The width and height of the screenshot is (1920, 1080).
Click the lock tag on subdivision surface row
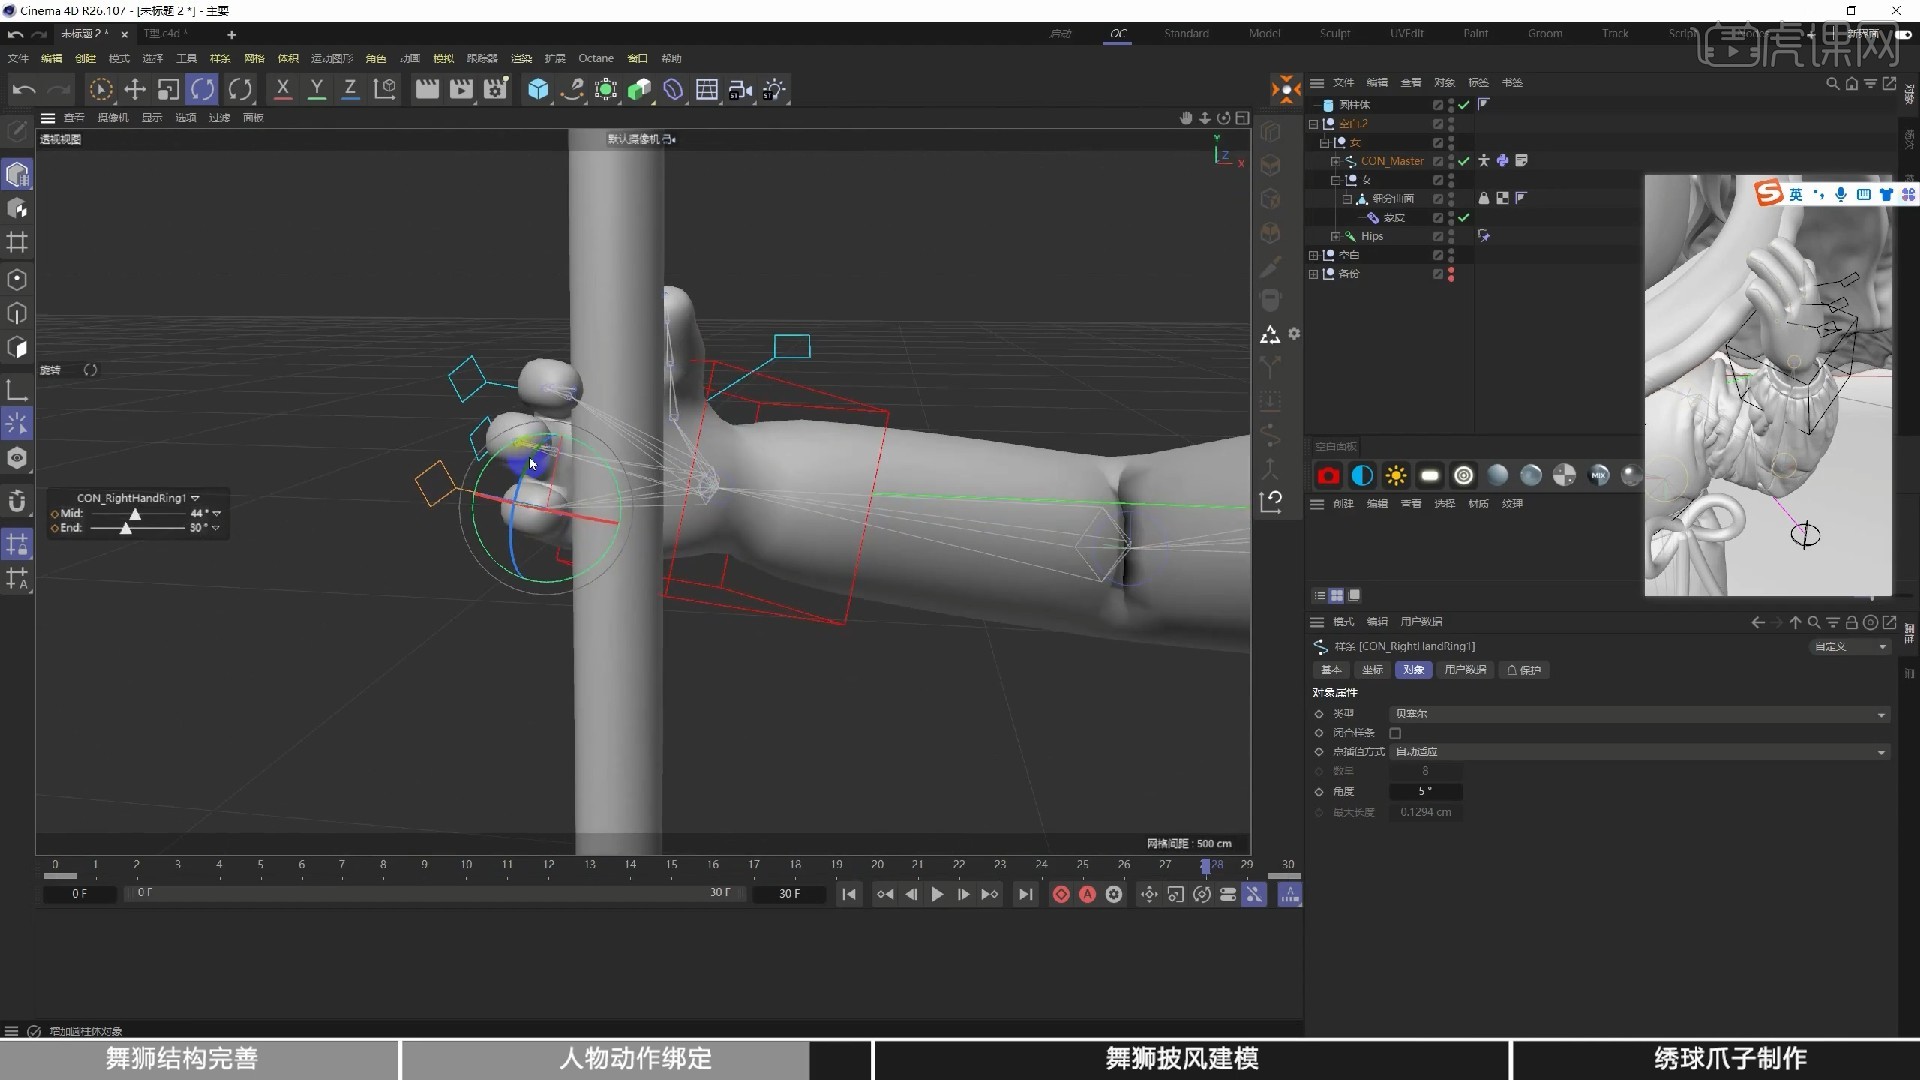point(1484,199)
